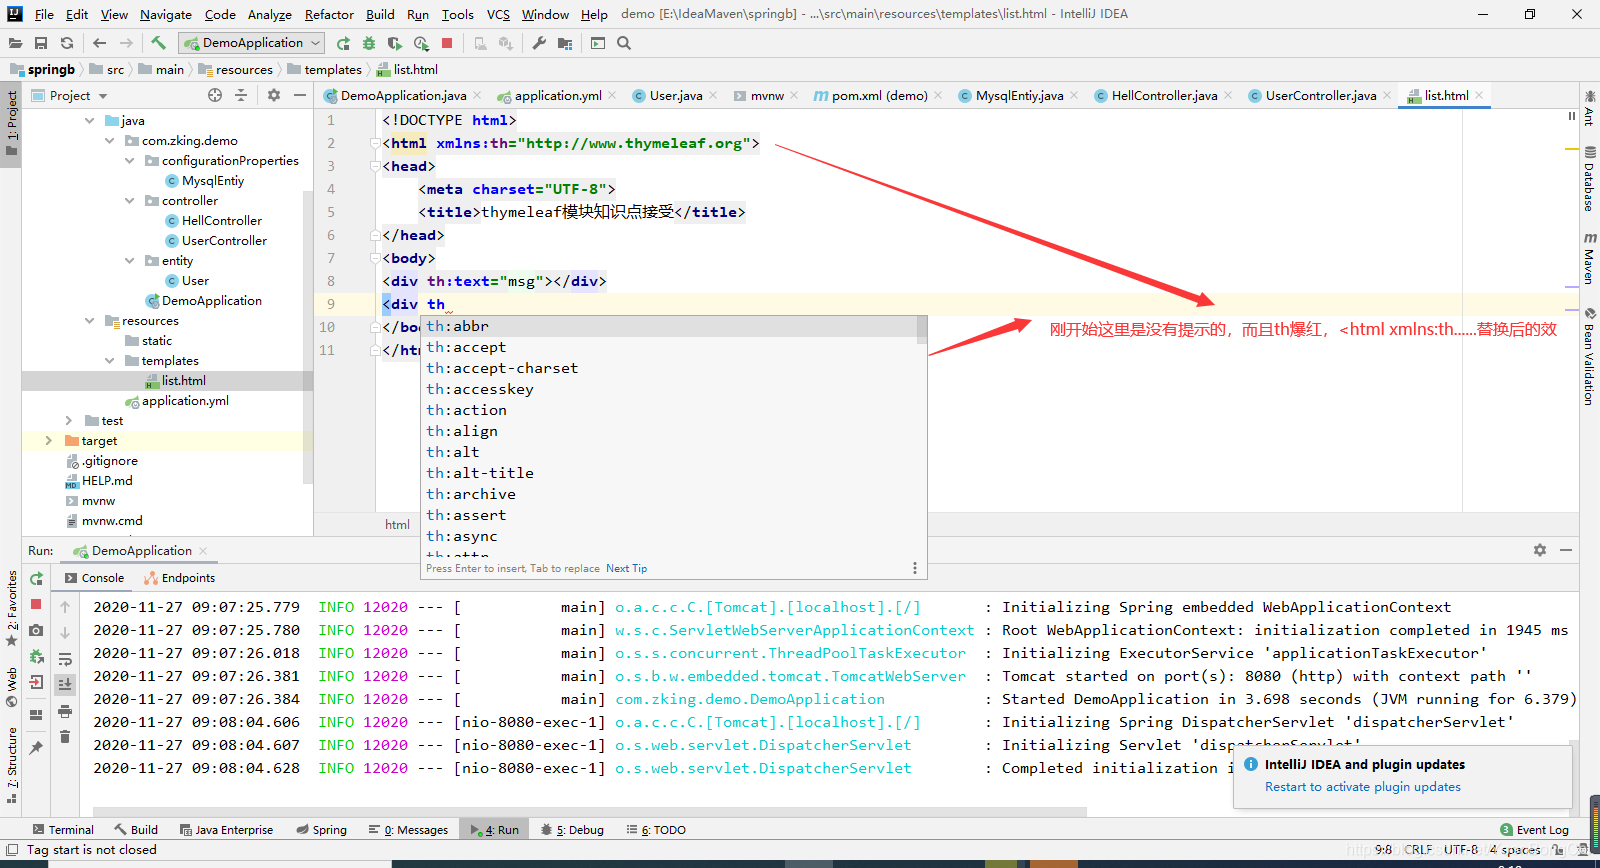Open Project panel gear options

(x=274, y=95)
